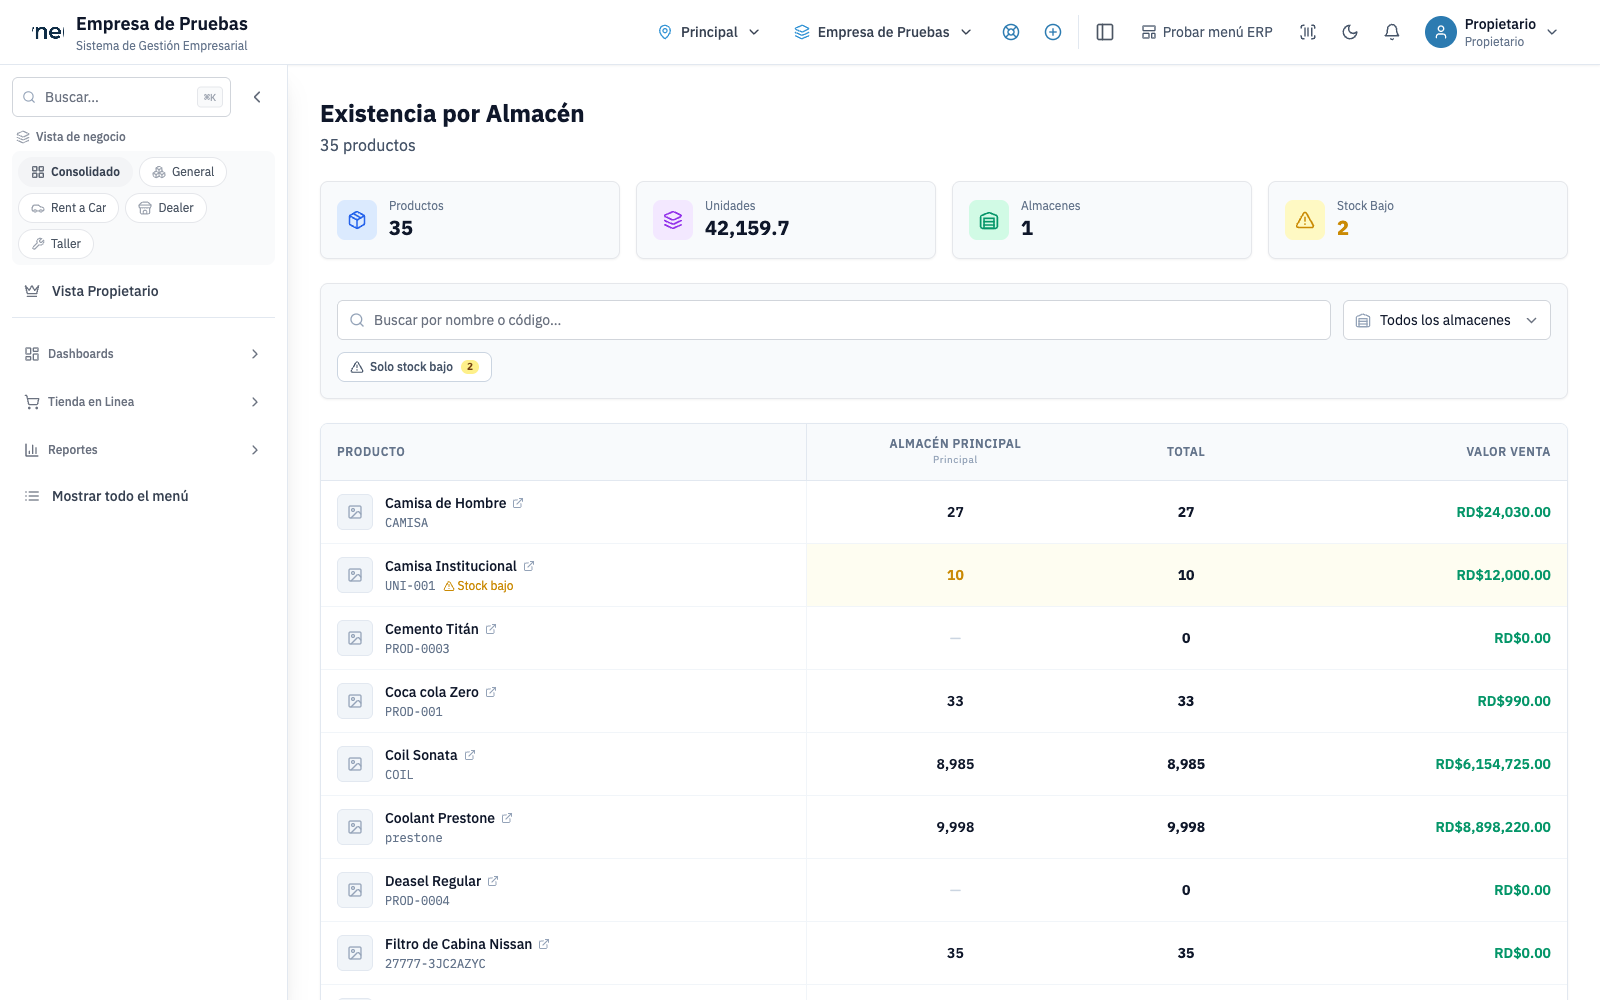Toggle dark mode moon icon
Viewport: 1600px width, 1000px height.
point(1350,32)
